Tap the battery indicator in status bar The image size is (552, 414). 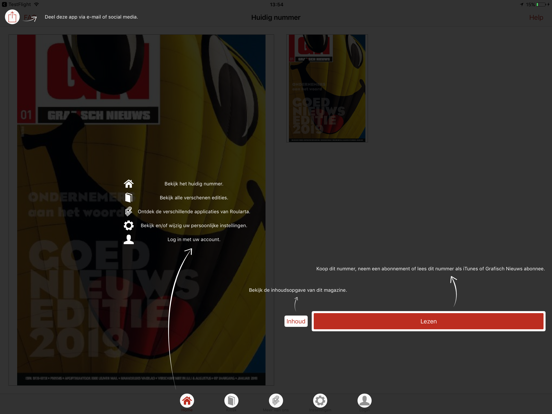click(542, 5)
